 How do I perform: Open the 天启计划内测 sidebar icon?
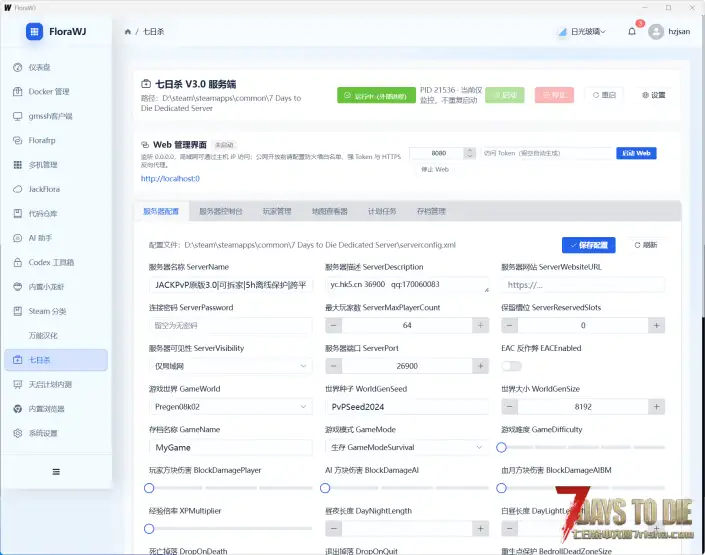click(18, 384)
